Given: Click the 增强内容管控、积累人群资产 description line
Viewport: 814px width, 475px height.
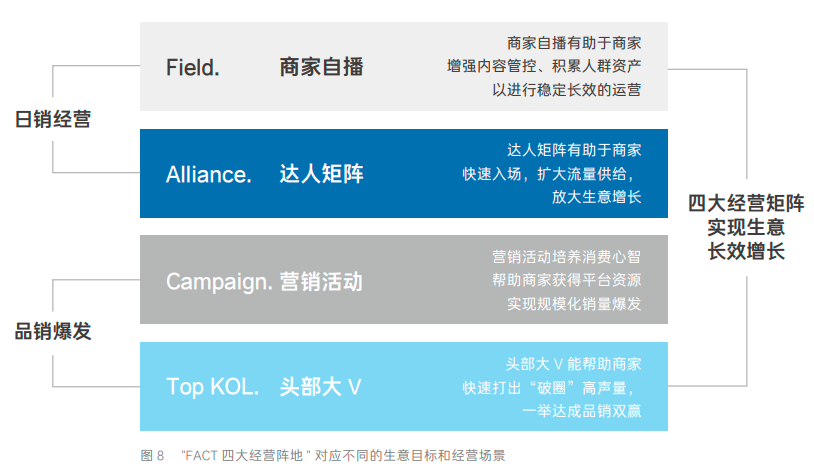Looking at the screenshot, I should pos(544,66).
